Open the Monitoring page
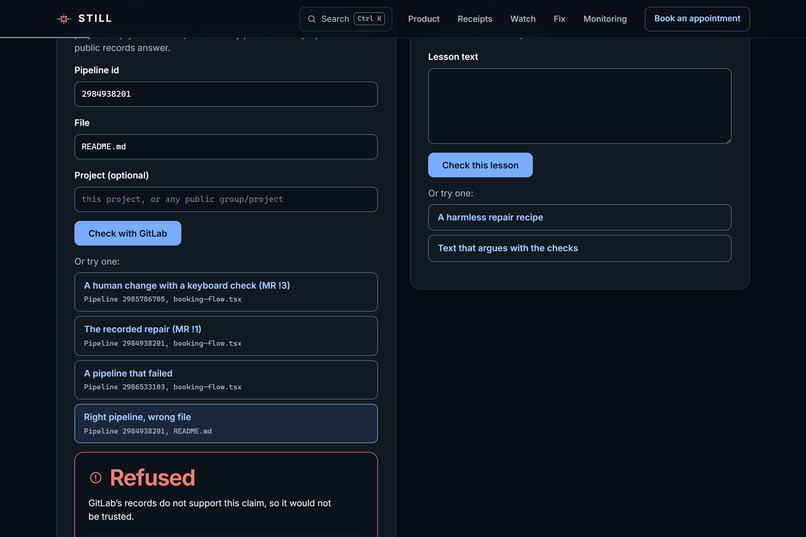 pos(604,19)
